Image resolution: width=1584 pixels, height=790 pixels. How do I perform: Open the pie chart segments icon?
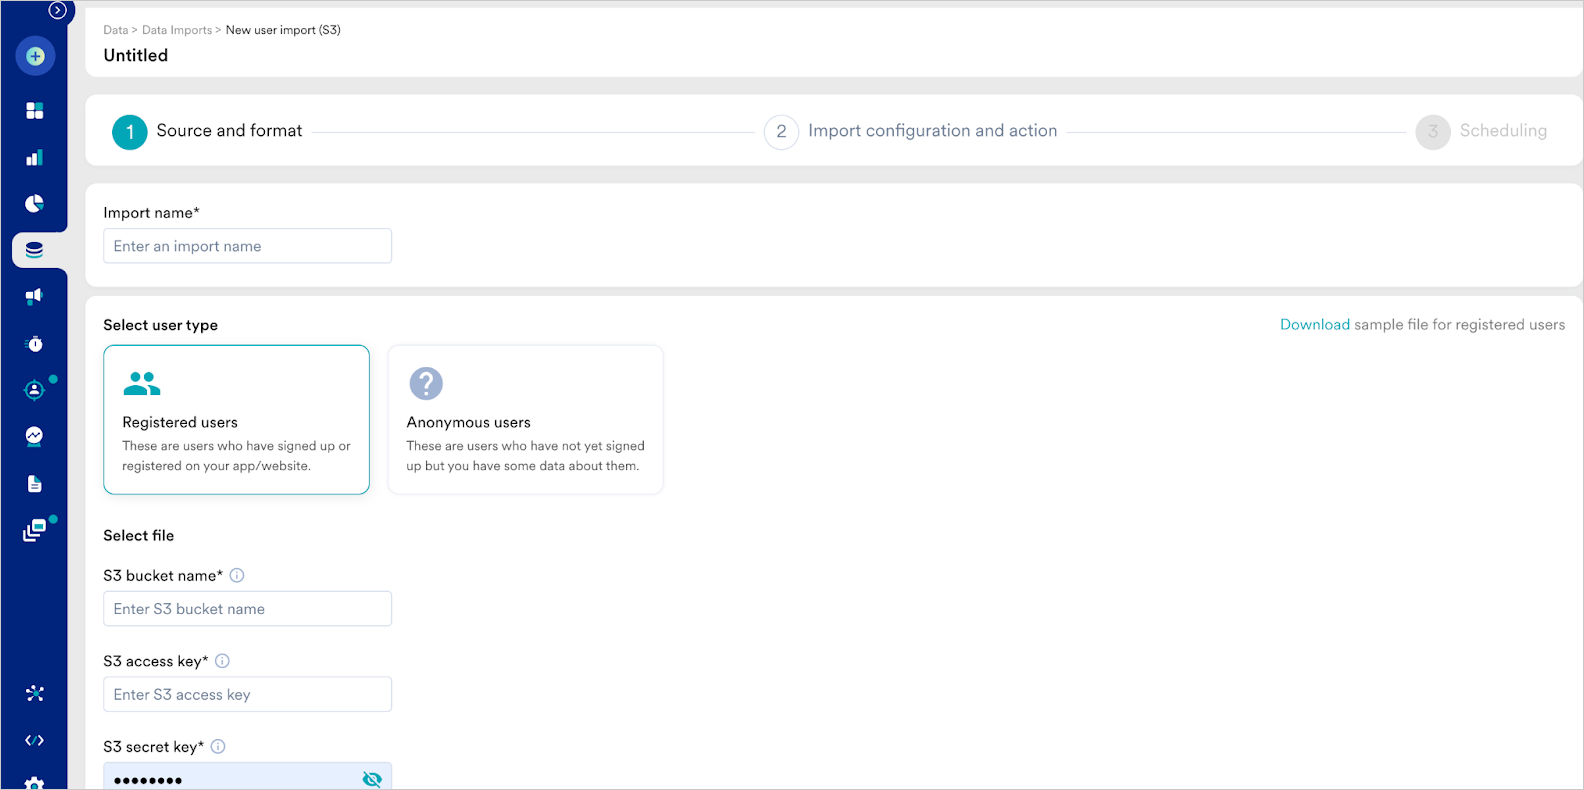(35, 203)
